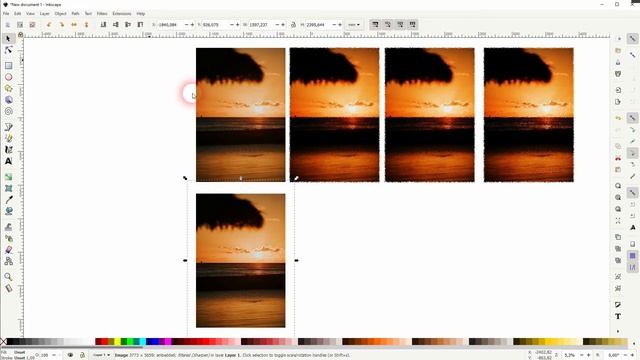640x360 pixels.
Task: Select the Selector arrow tool
Action: coord(8,38)
